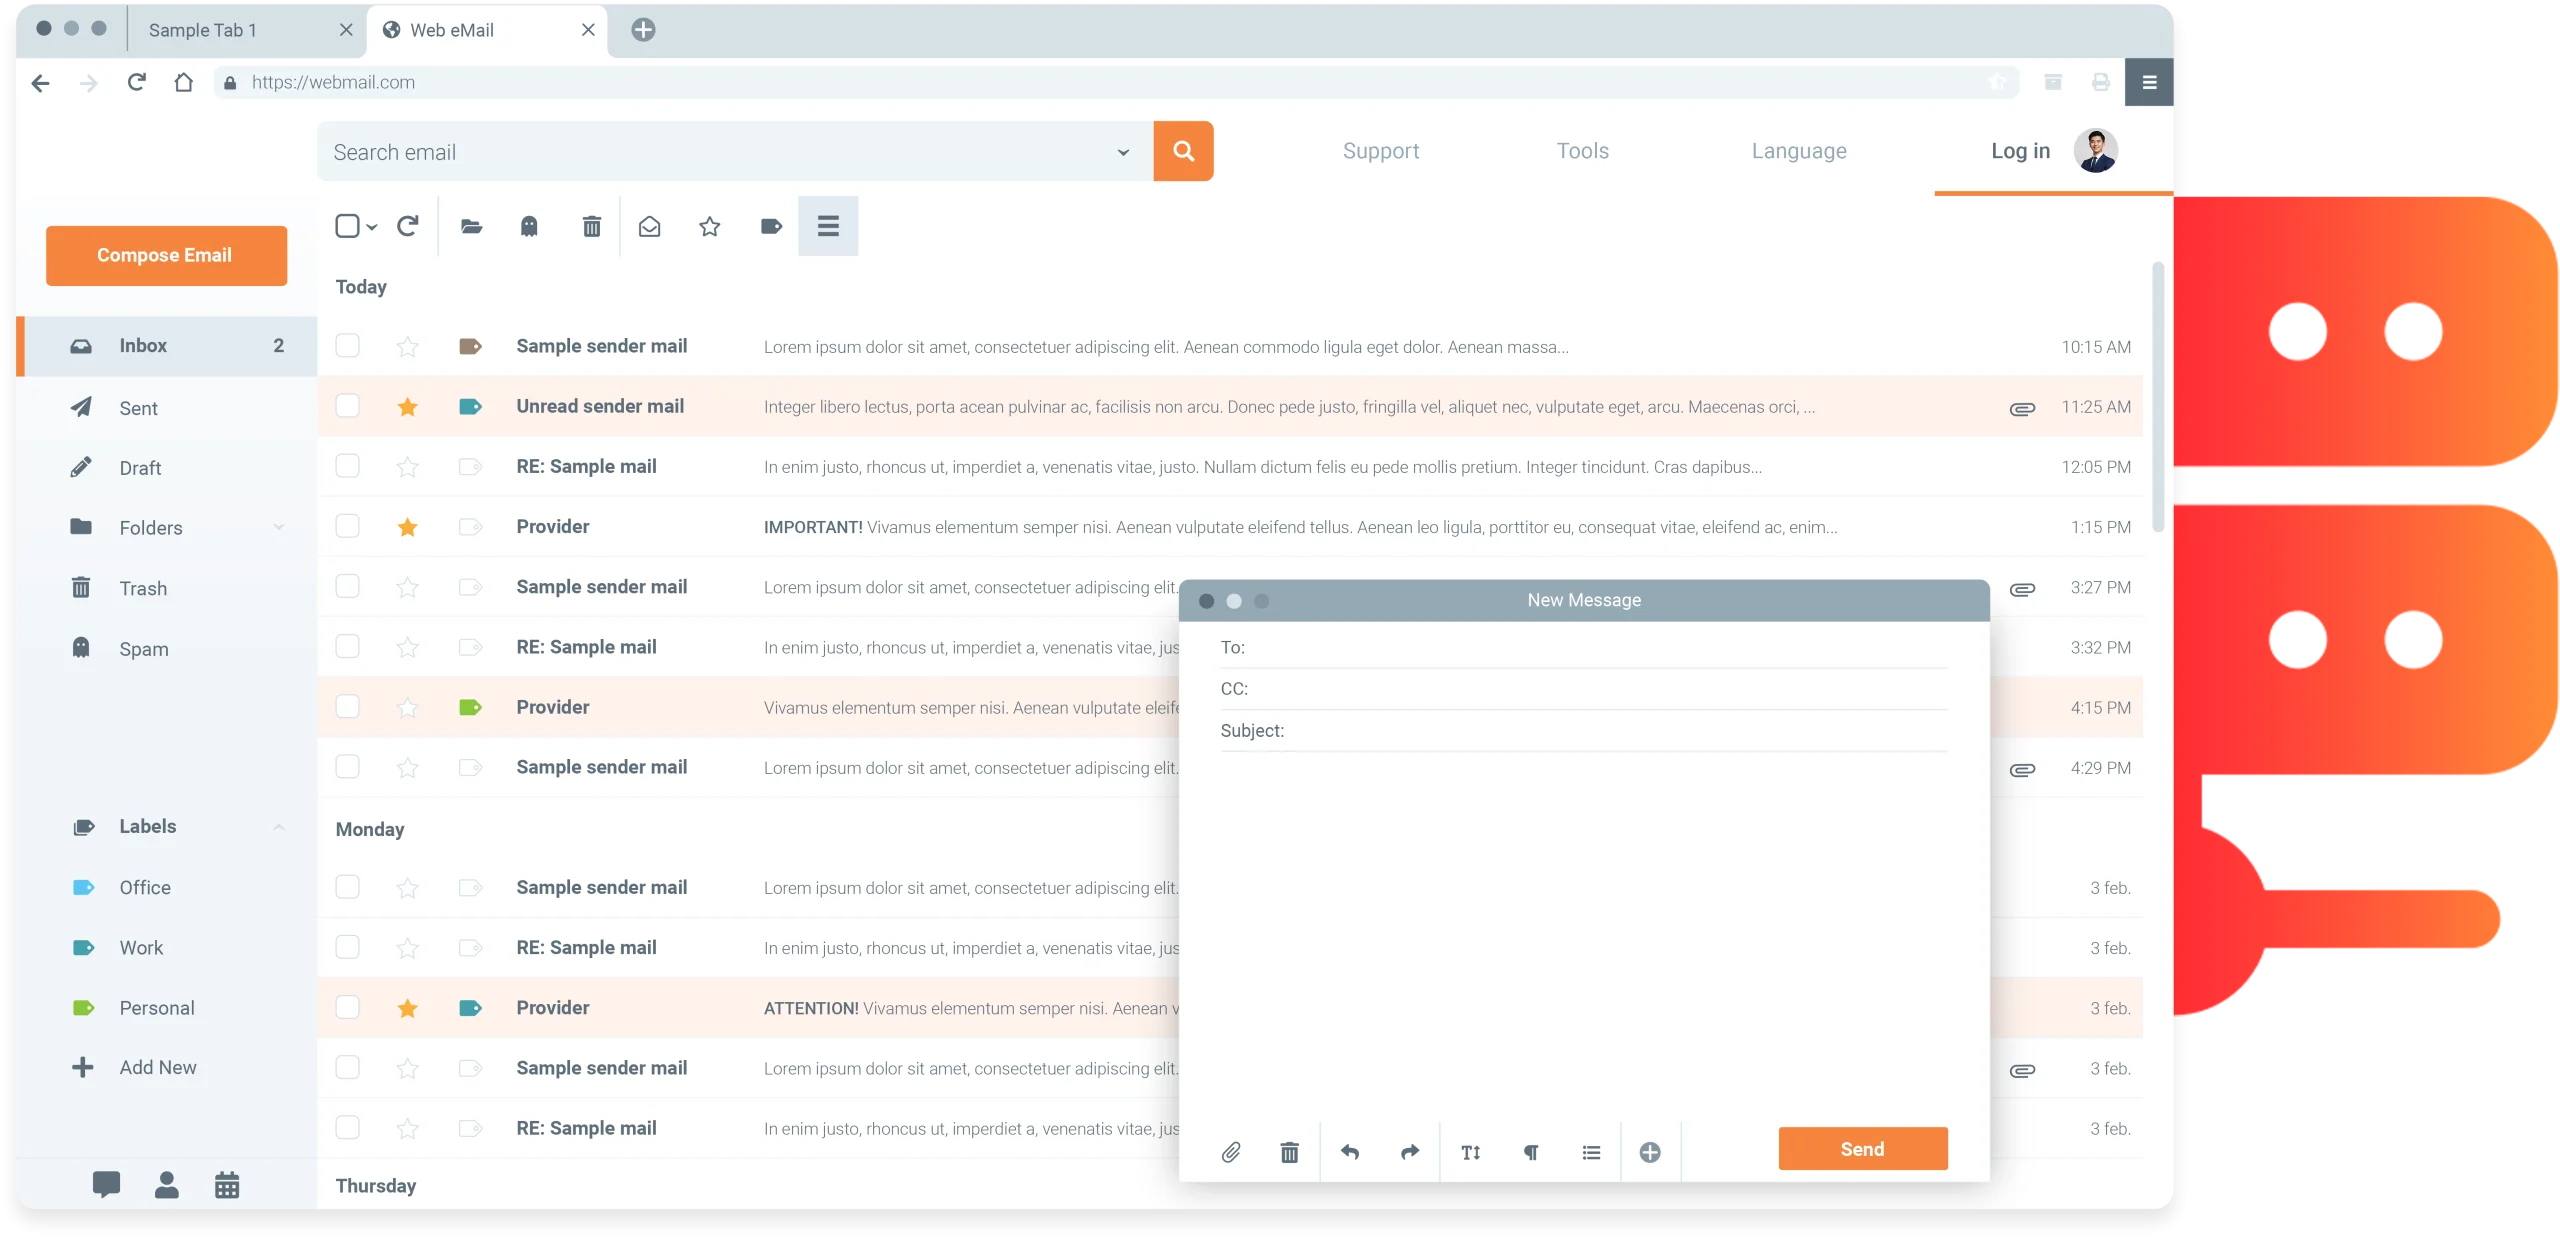This screenshot has height=1237, width=2560.
Task: Click the mail list vertical scrollbar
Action: coord(2158,397)
